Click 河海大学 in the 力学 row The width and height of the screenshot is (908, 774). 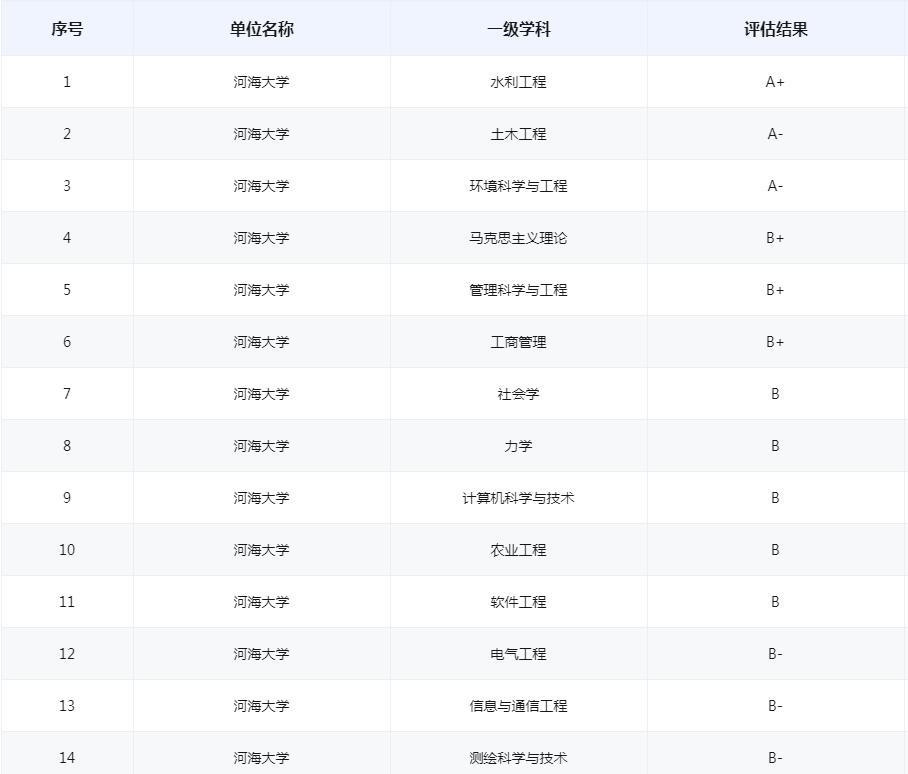(261, 446)
